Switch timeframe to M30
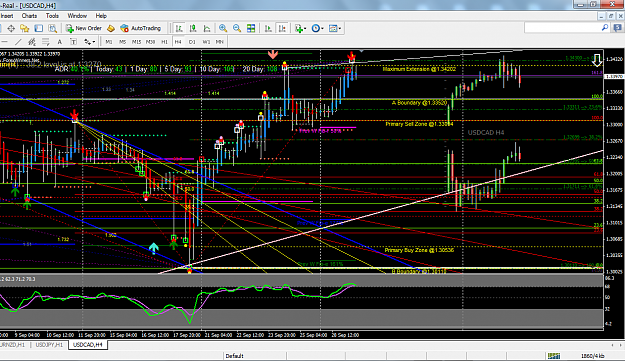The width and height of the screenshot is (625, 361). 150,41
